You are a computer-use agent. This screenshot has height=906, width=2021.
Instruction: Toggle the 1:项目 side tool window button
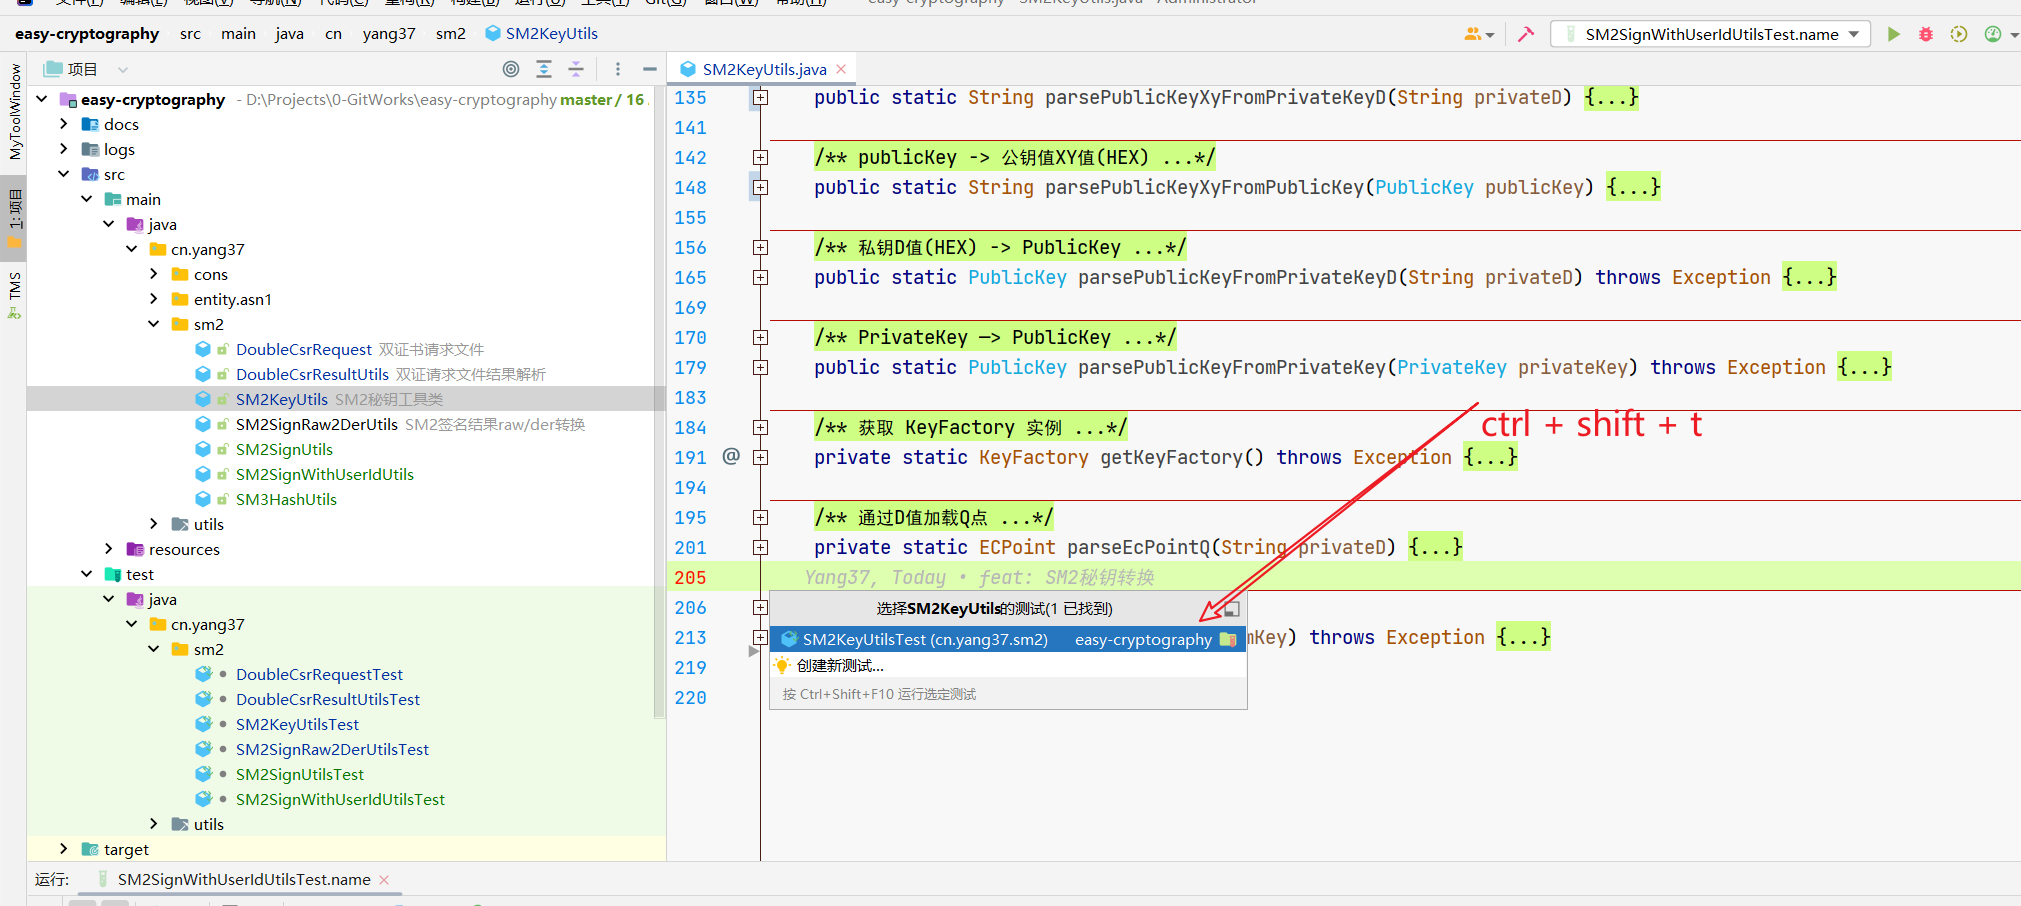pyautogui.click(x=14, y=220)
